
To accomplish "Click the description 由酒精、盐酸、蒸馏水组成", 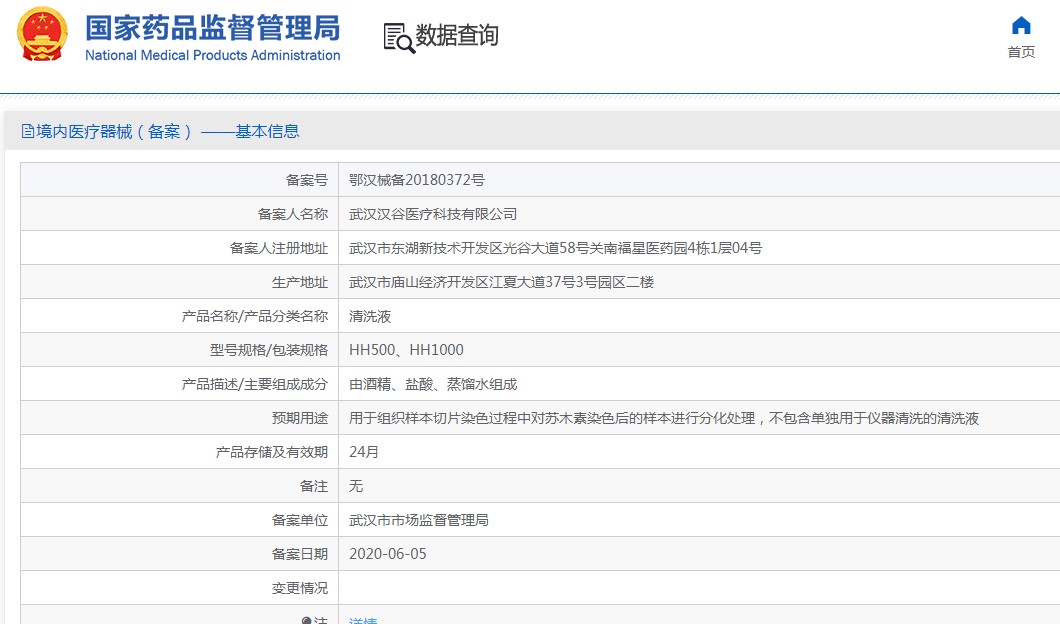I will coord(433,384).
